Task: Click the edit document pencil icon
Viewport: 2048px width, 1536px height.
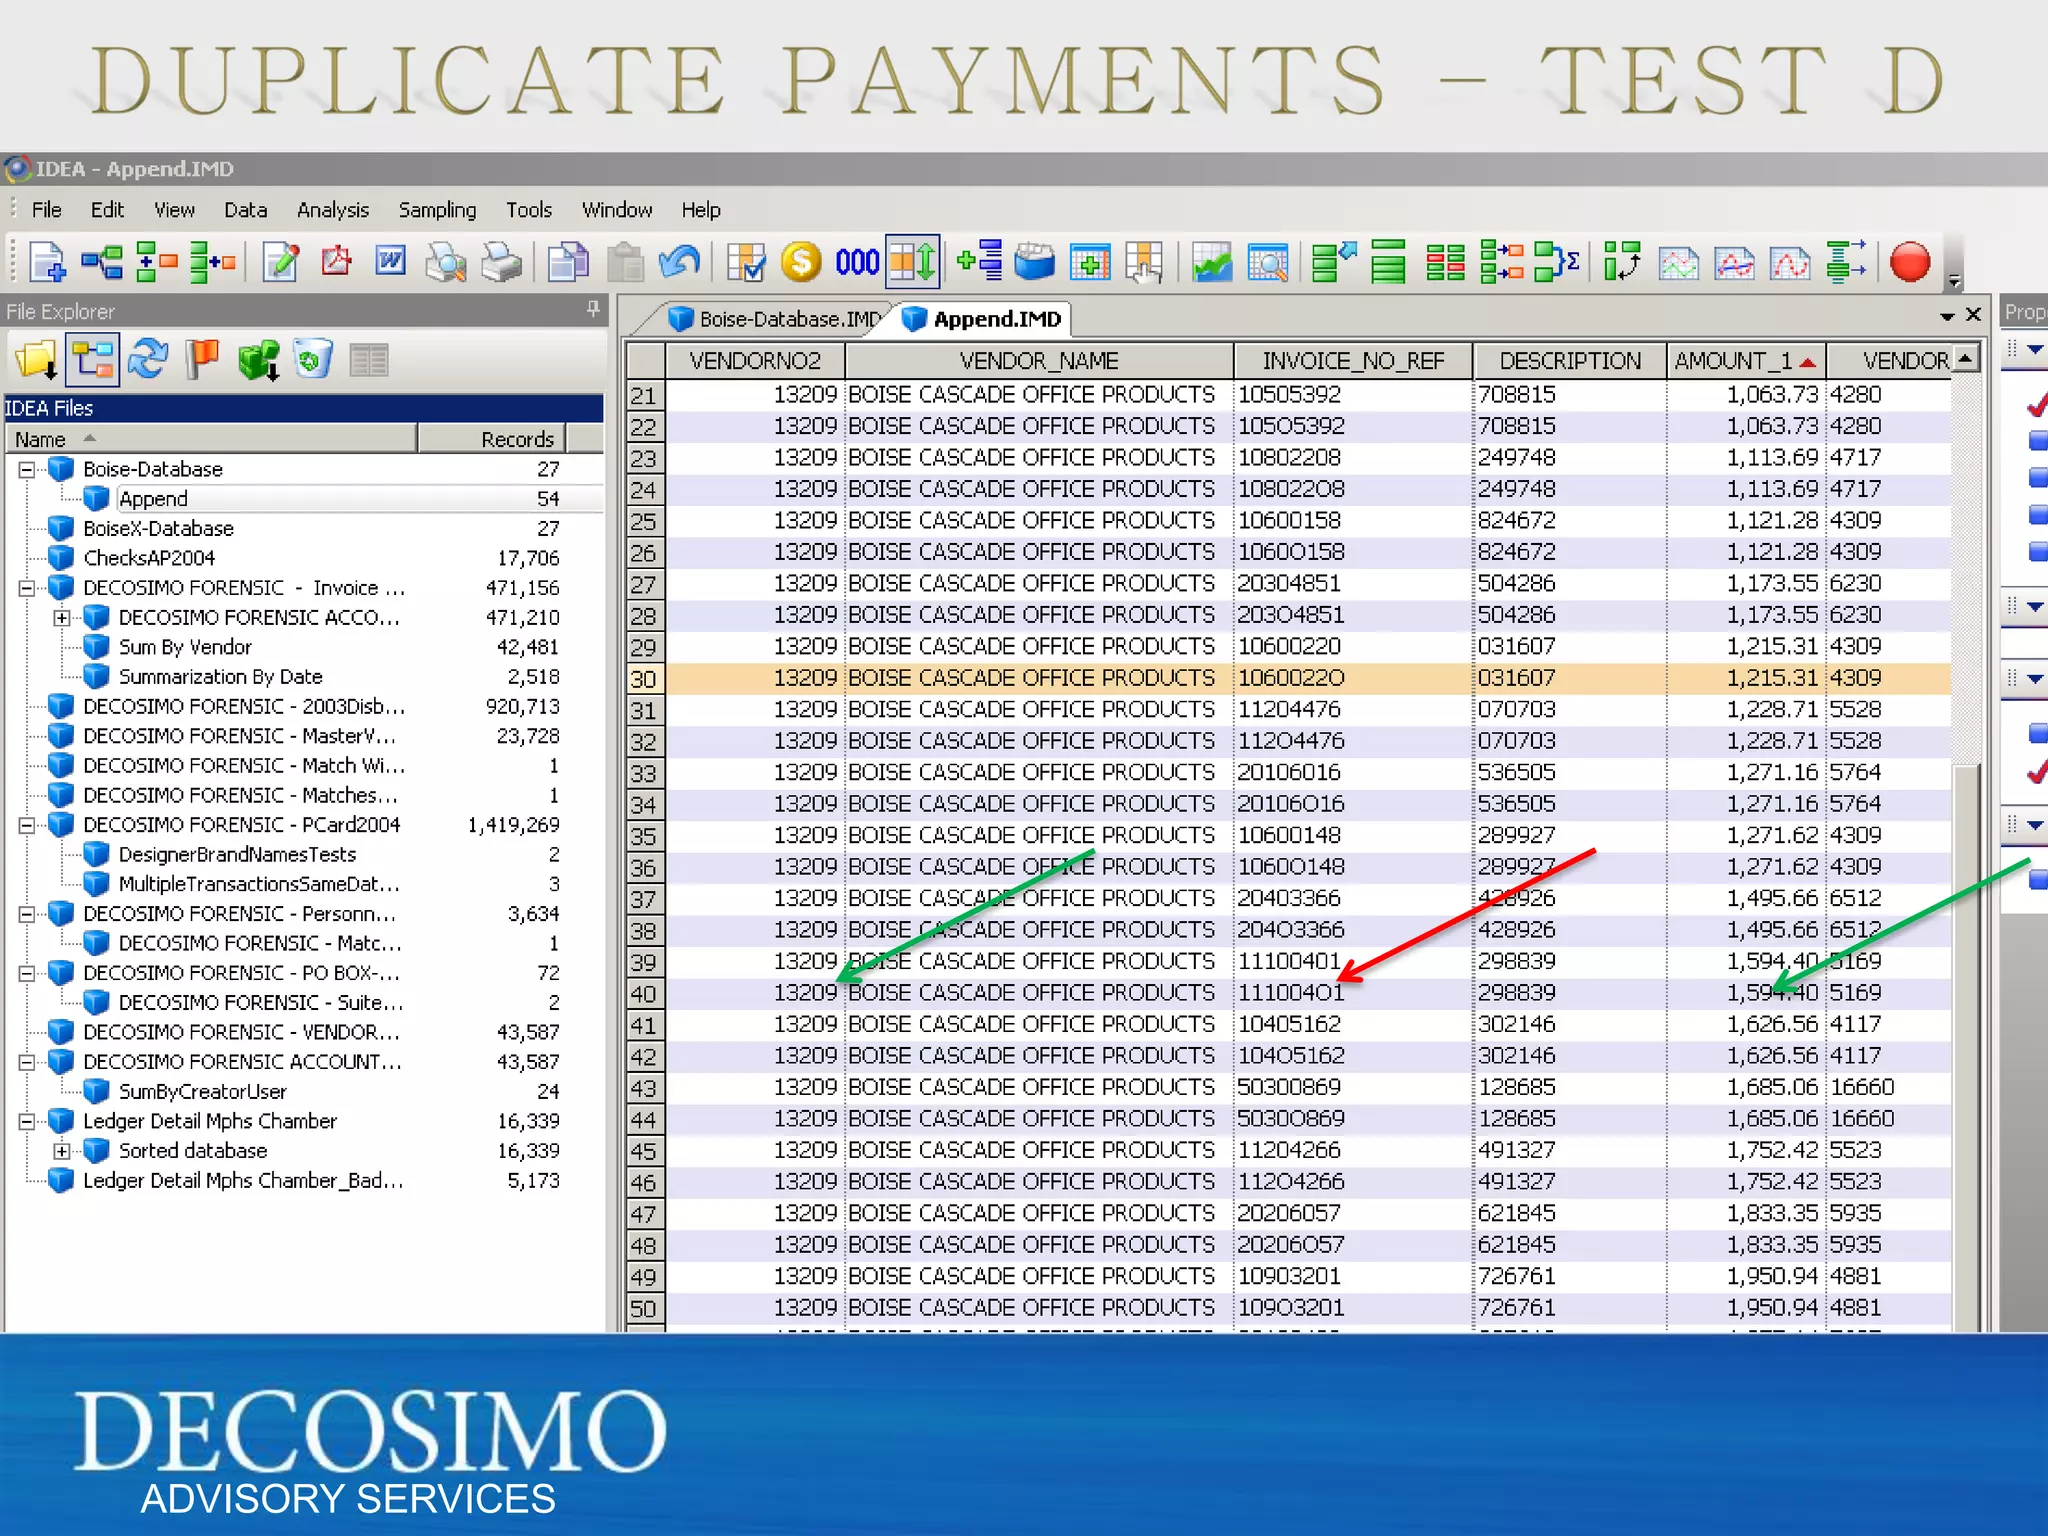Action: (x=280, y=263)
